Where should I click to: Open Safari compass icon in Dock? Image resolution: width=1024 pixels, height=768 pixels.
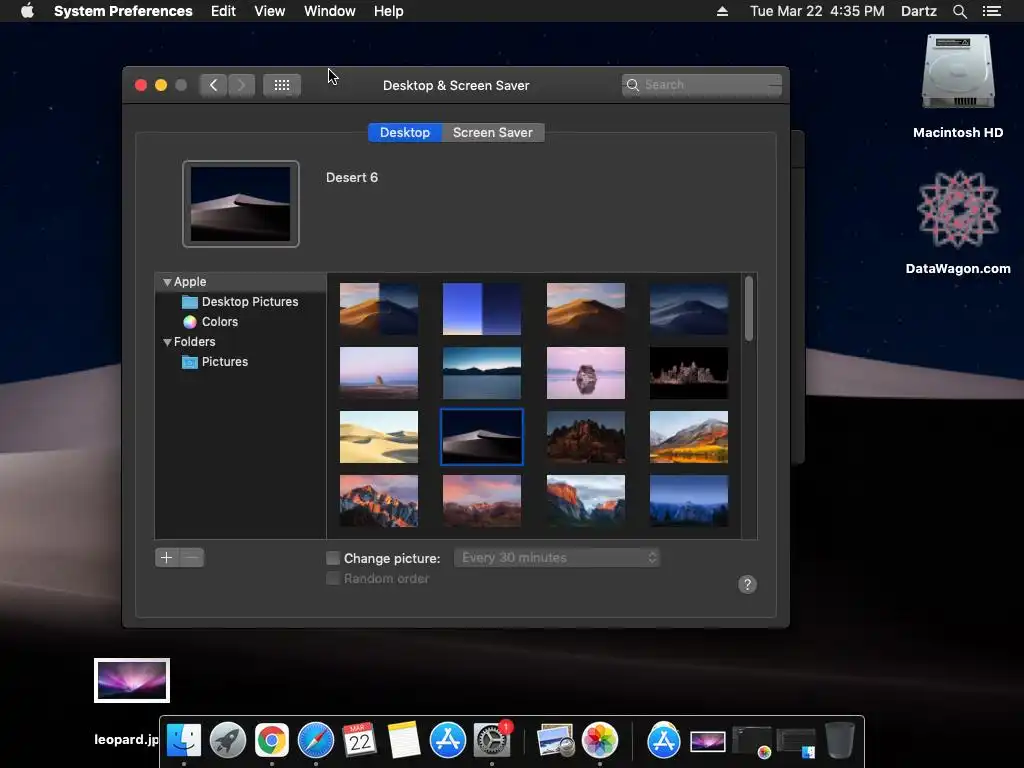pyautogui.click(x=315, y=740)
